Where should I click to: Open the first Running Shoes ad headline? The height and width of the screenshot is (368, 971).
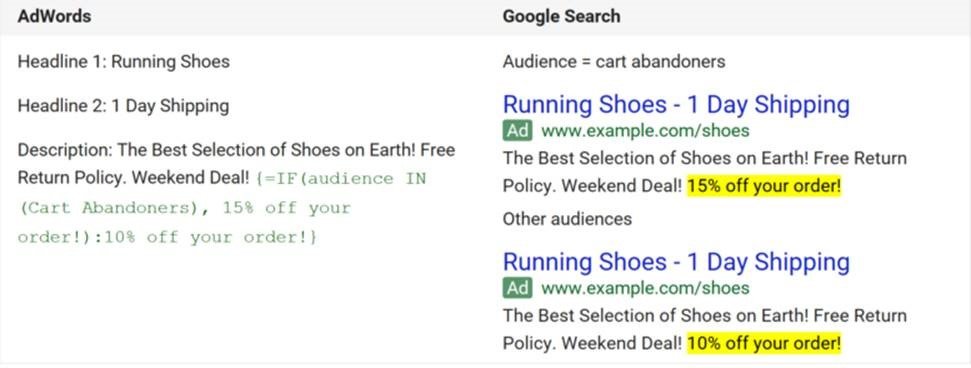coord(676,104)
